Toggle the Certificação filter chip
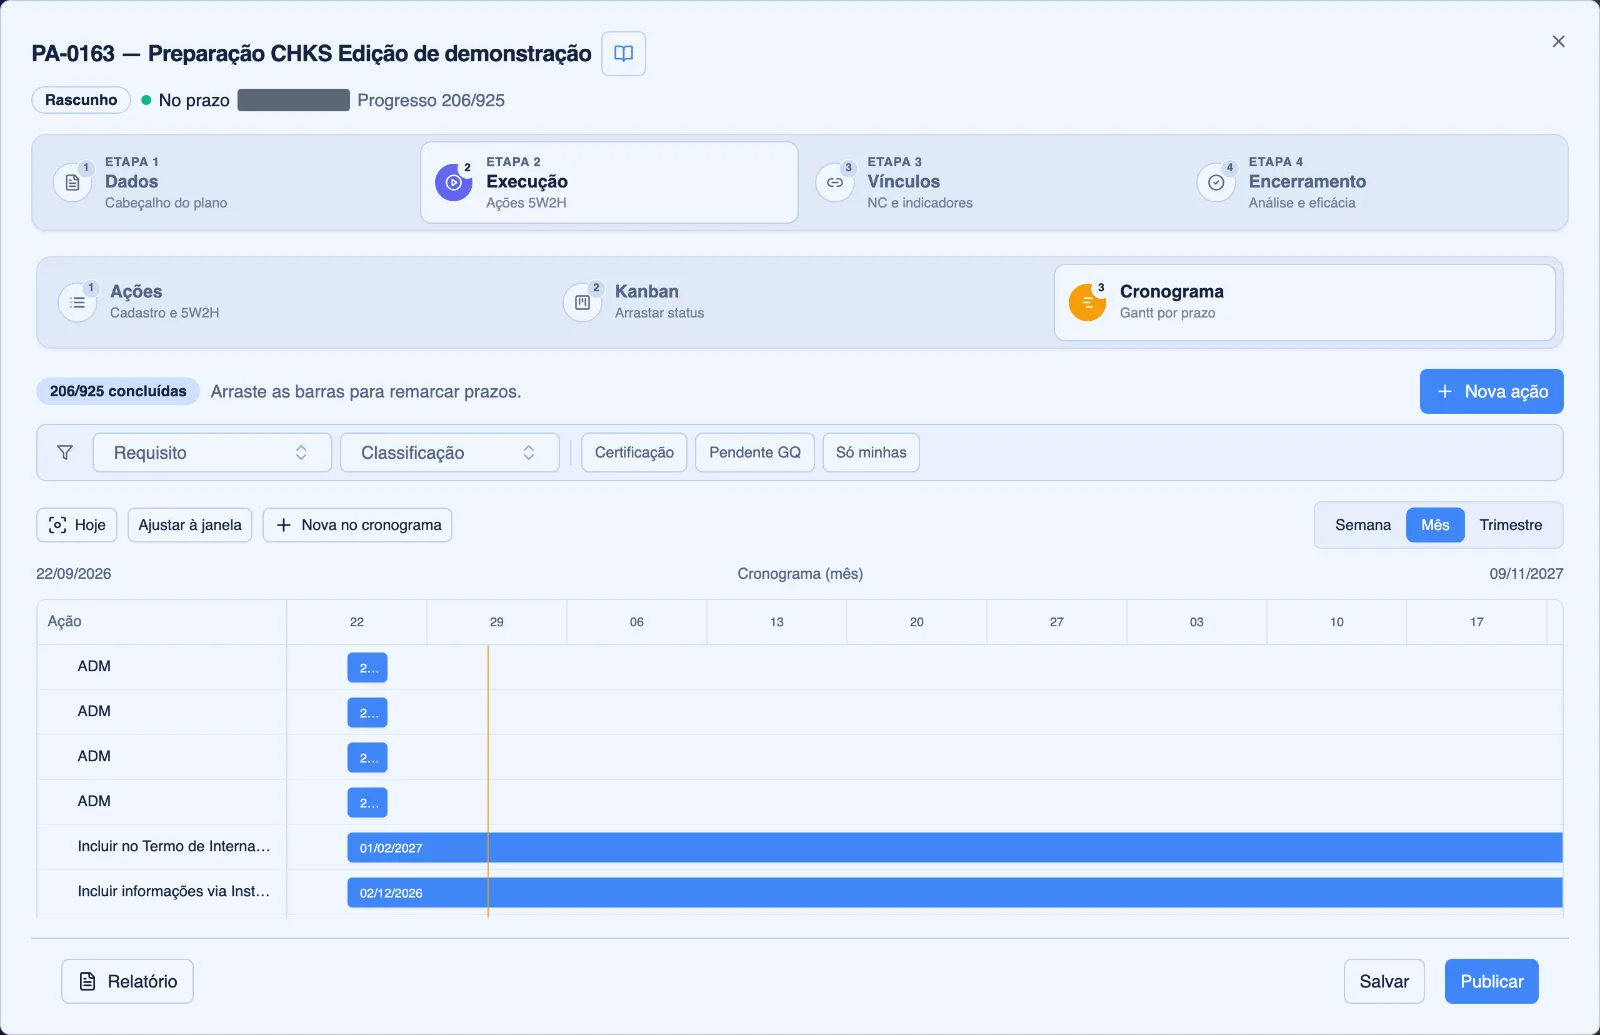1600x1035 pixels. point(634,453)
